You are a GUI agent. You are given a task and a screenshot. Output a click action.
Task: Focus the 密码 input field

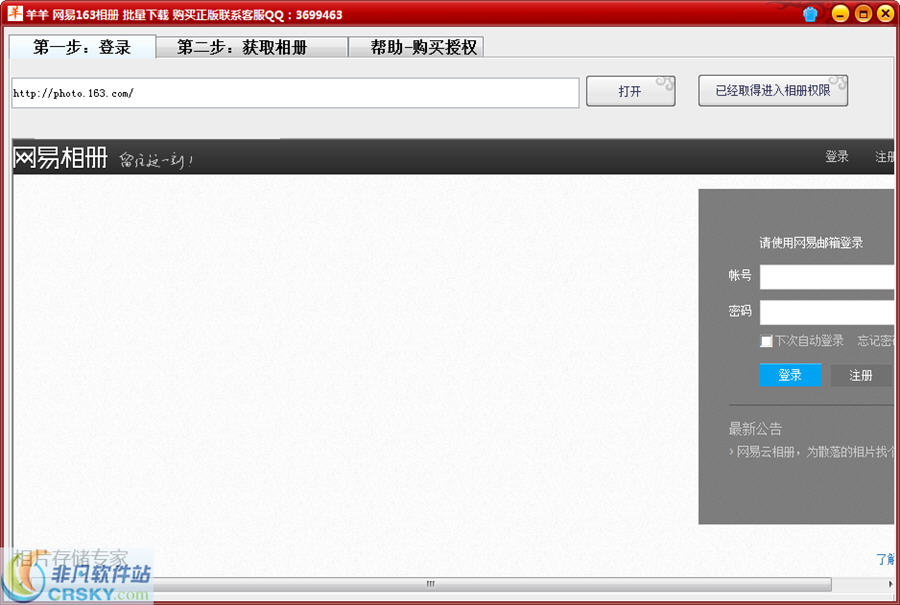tap(827, 313)
